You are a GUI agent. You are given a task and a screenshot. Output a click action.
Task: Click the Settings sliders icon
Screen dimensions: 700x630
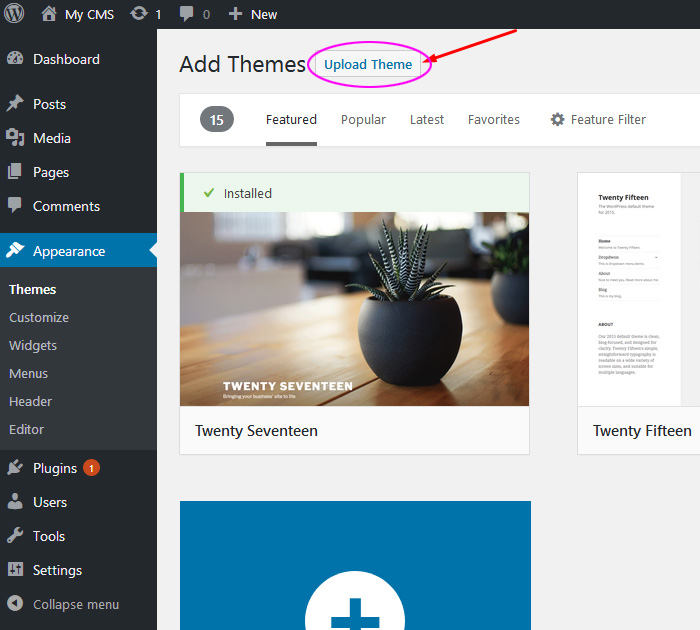click(15, 569)
